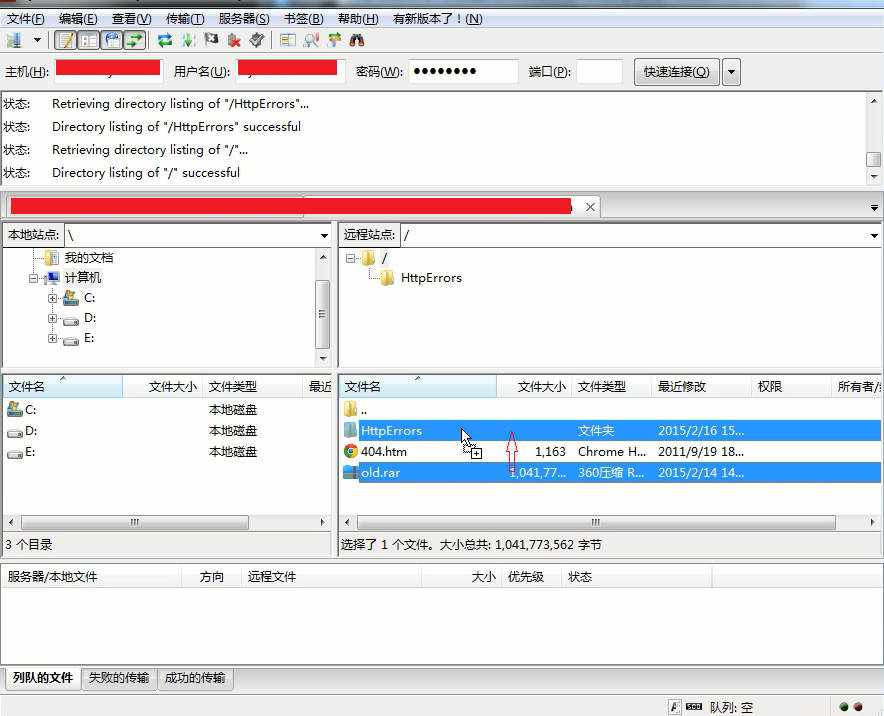
Task: Open the Site Manager dropdown arrow
Action: pos(37,40)
